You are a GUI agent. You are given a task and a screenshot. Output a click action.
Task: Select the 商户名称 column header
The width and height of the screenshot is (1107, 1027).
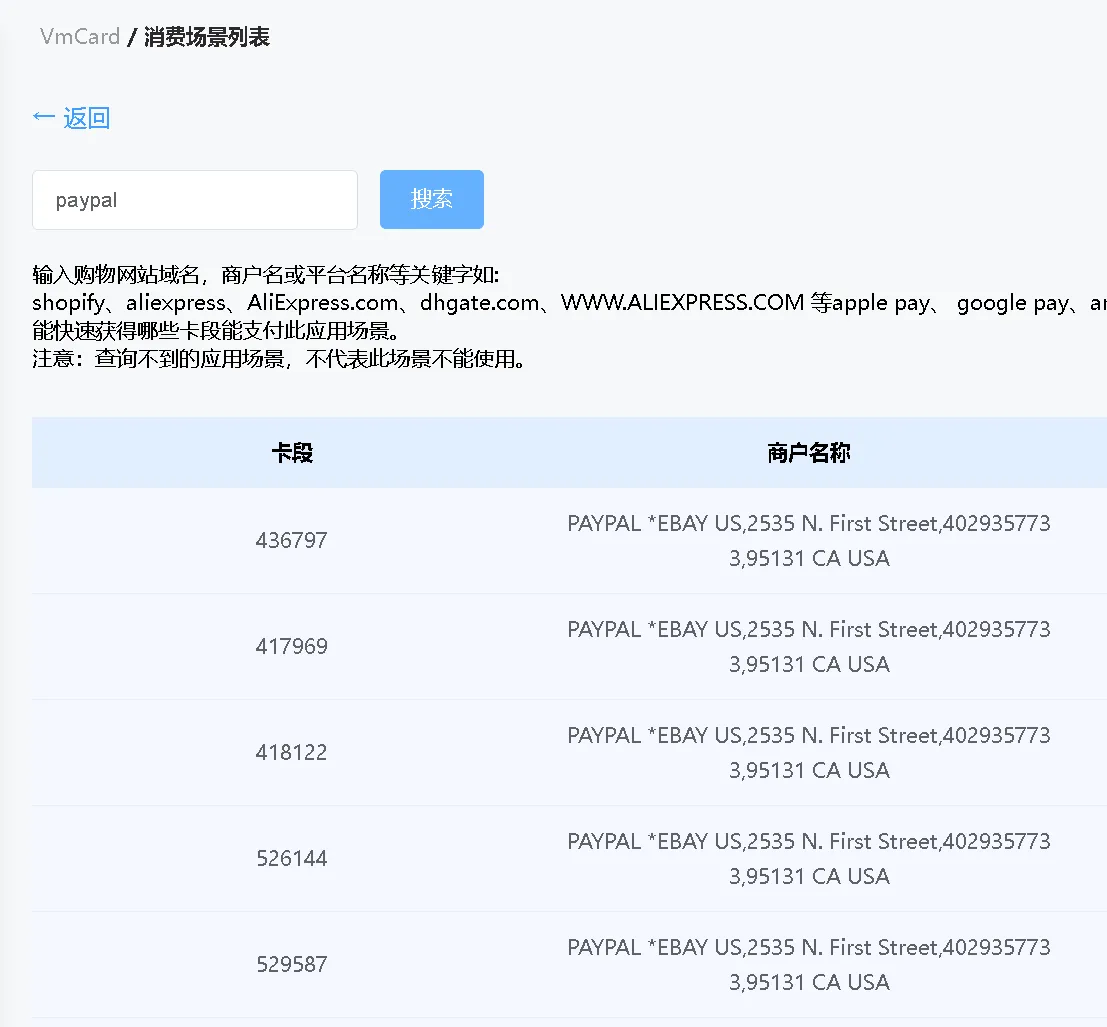[809, 452]
